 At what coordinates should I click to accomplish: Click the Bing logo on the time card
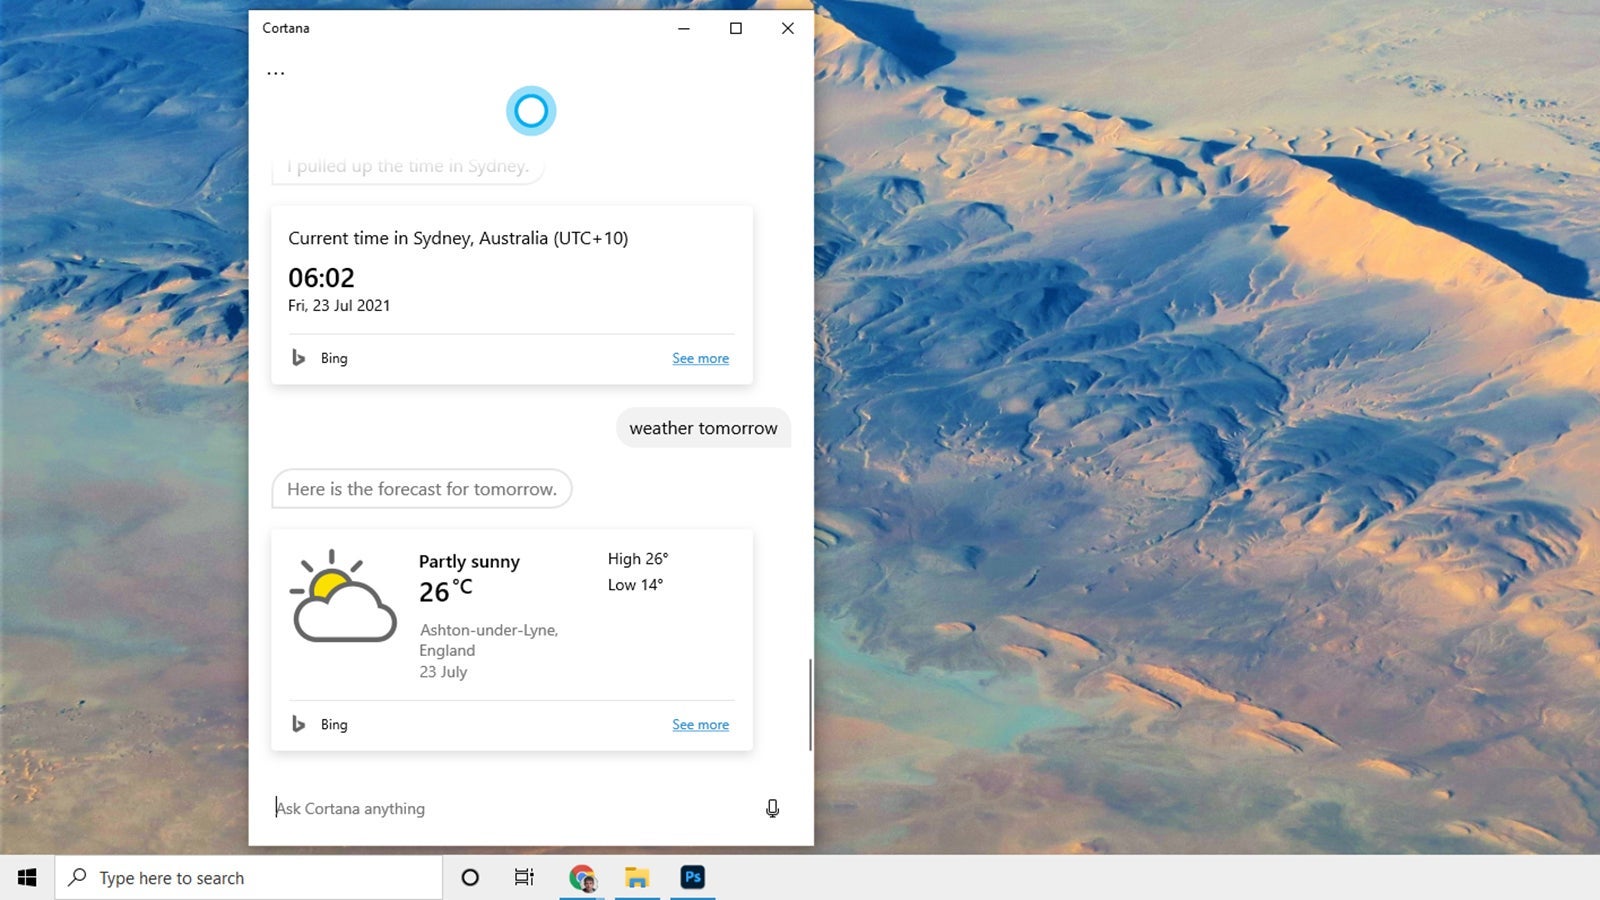299,357
